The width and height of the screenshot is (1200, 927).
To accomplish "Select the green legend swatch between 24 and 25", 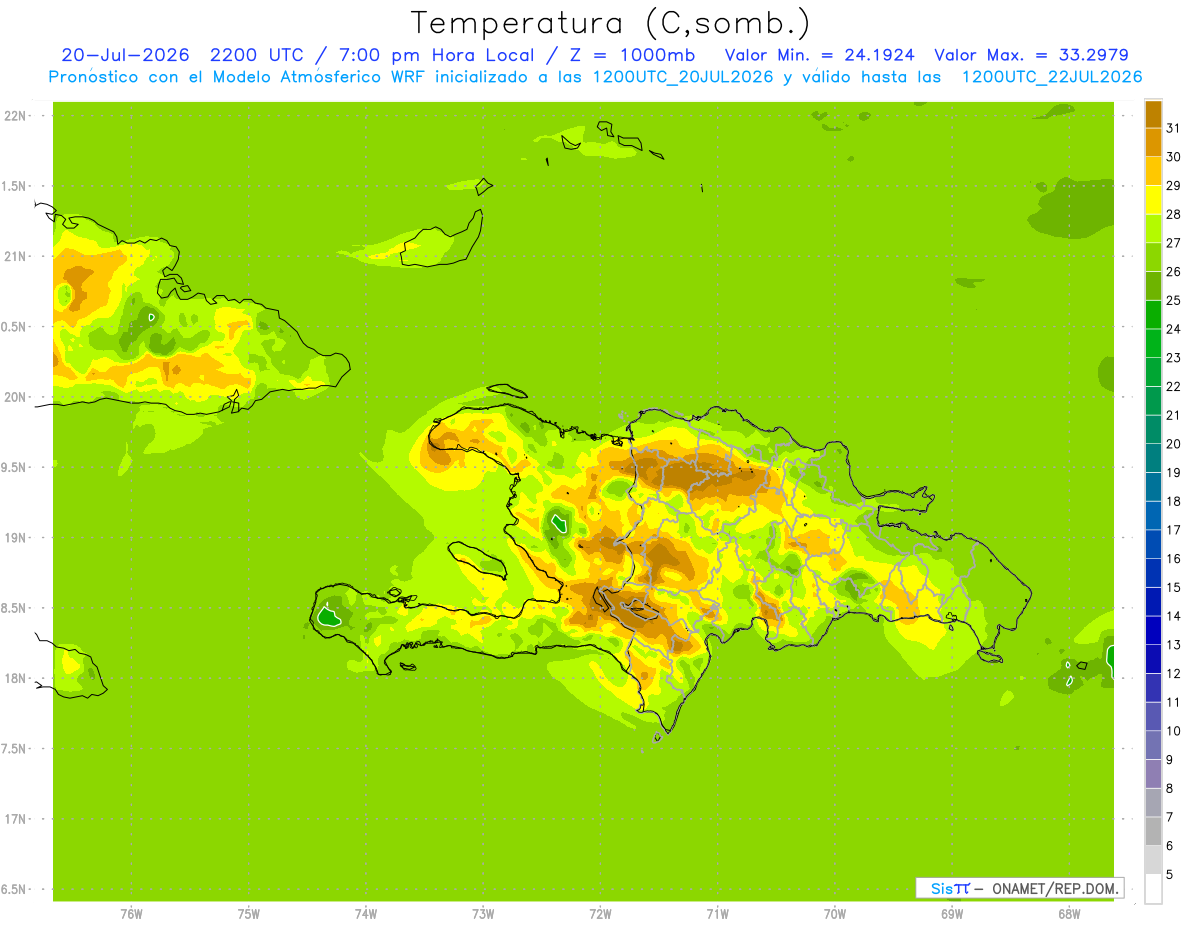I will point(1153,314).
